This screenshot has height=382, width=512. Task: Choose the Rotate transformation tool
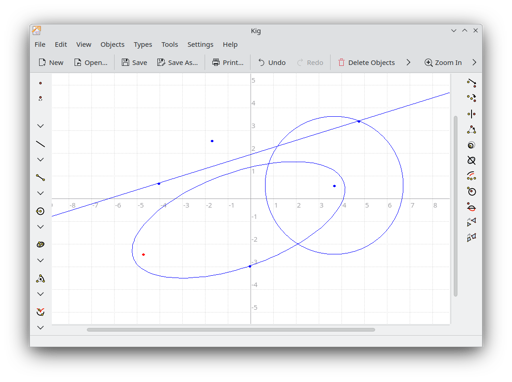[x=471, y=130]
